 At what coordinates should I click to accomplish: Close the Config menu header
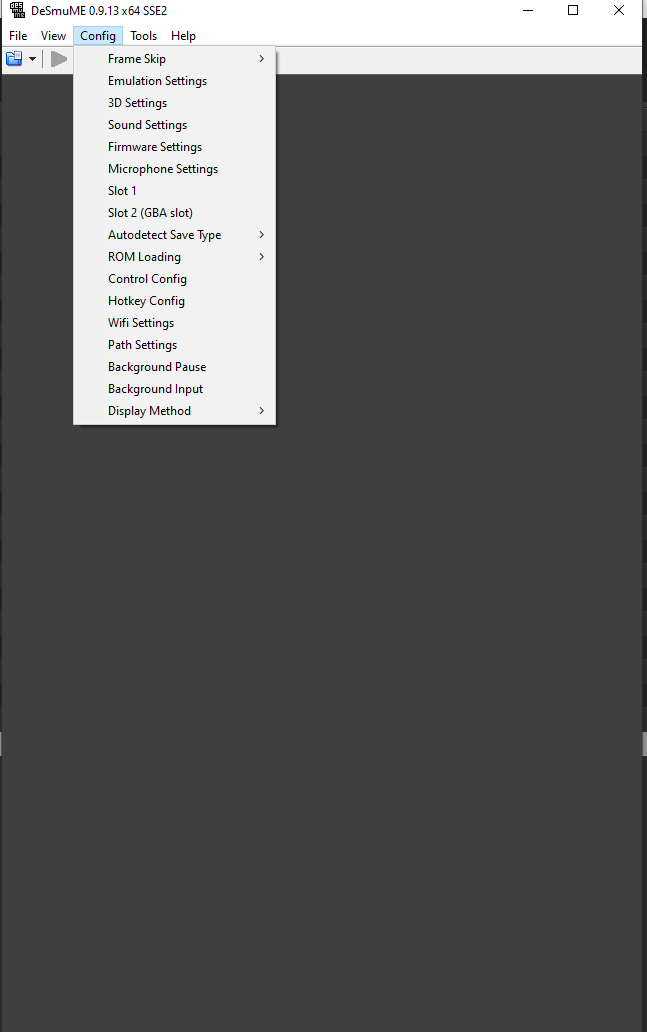pyautogui.click(x=98, y=36)
